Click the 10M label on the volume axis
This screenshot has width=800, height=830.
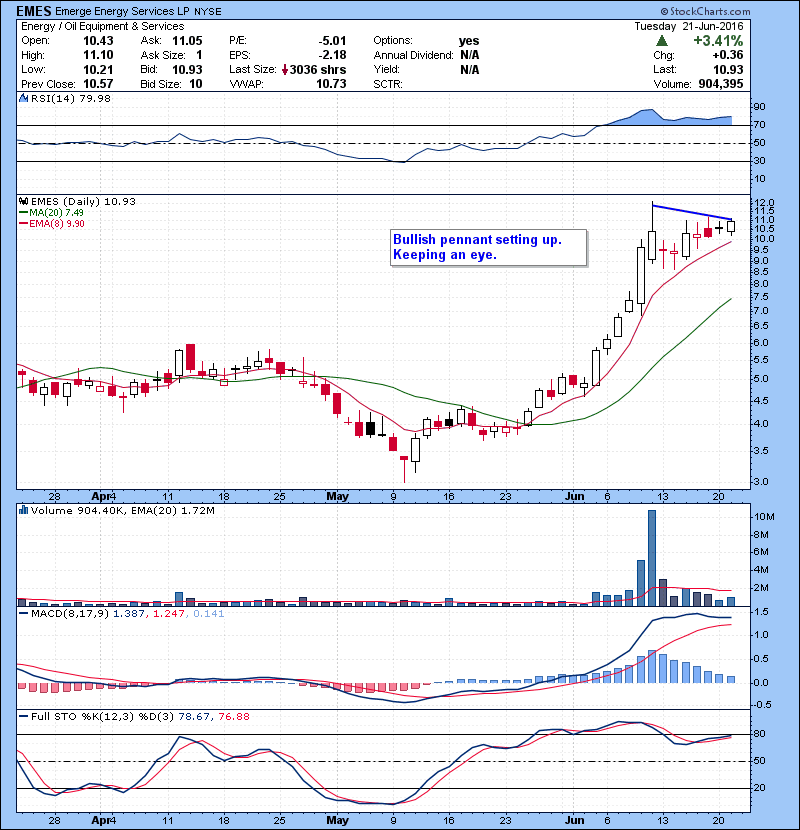point(765,517)
